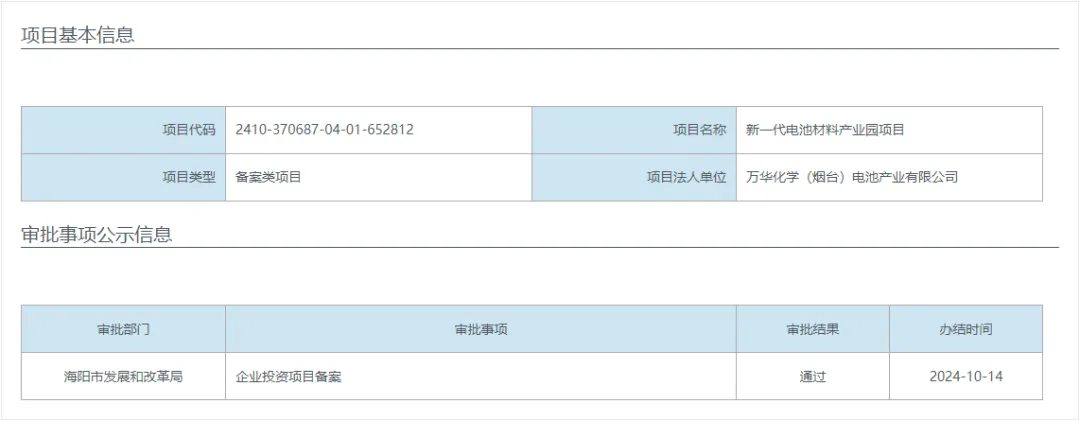Click the 审批部门 column header
The image size is (1080, 421).
(123, 329)
